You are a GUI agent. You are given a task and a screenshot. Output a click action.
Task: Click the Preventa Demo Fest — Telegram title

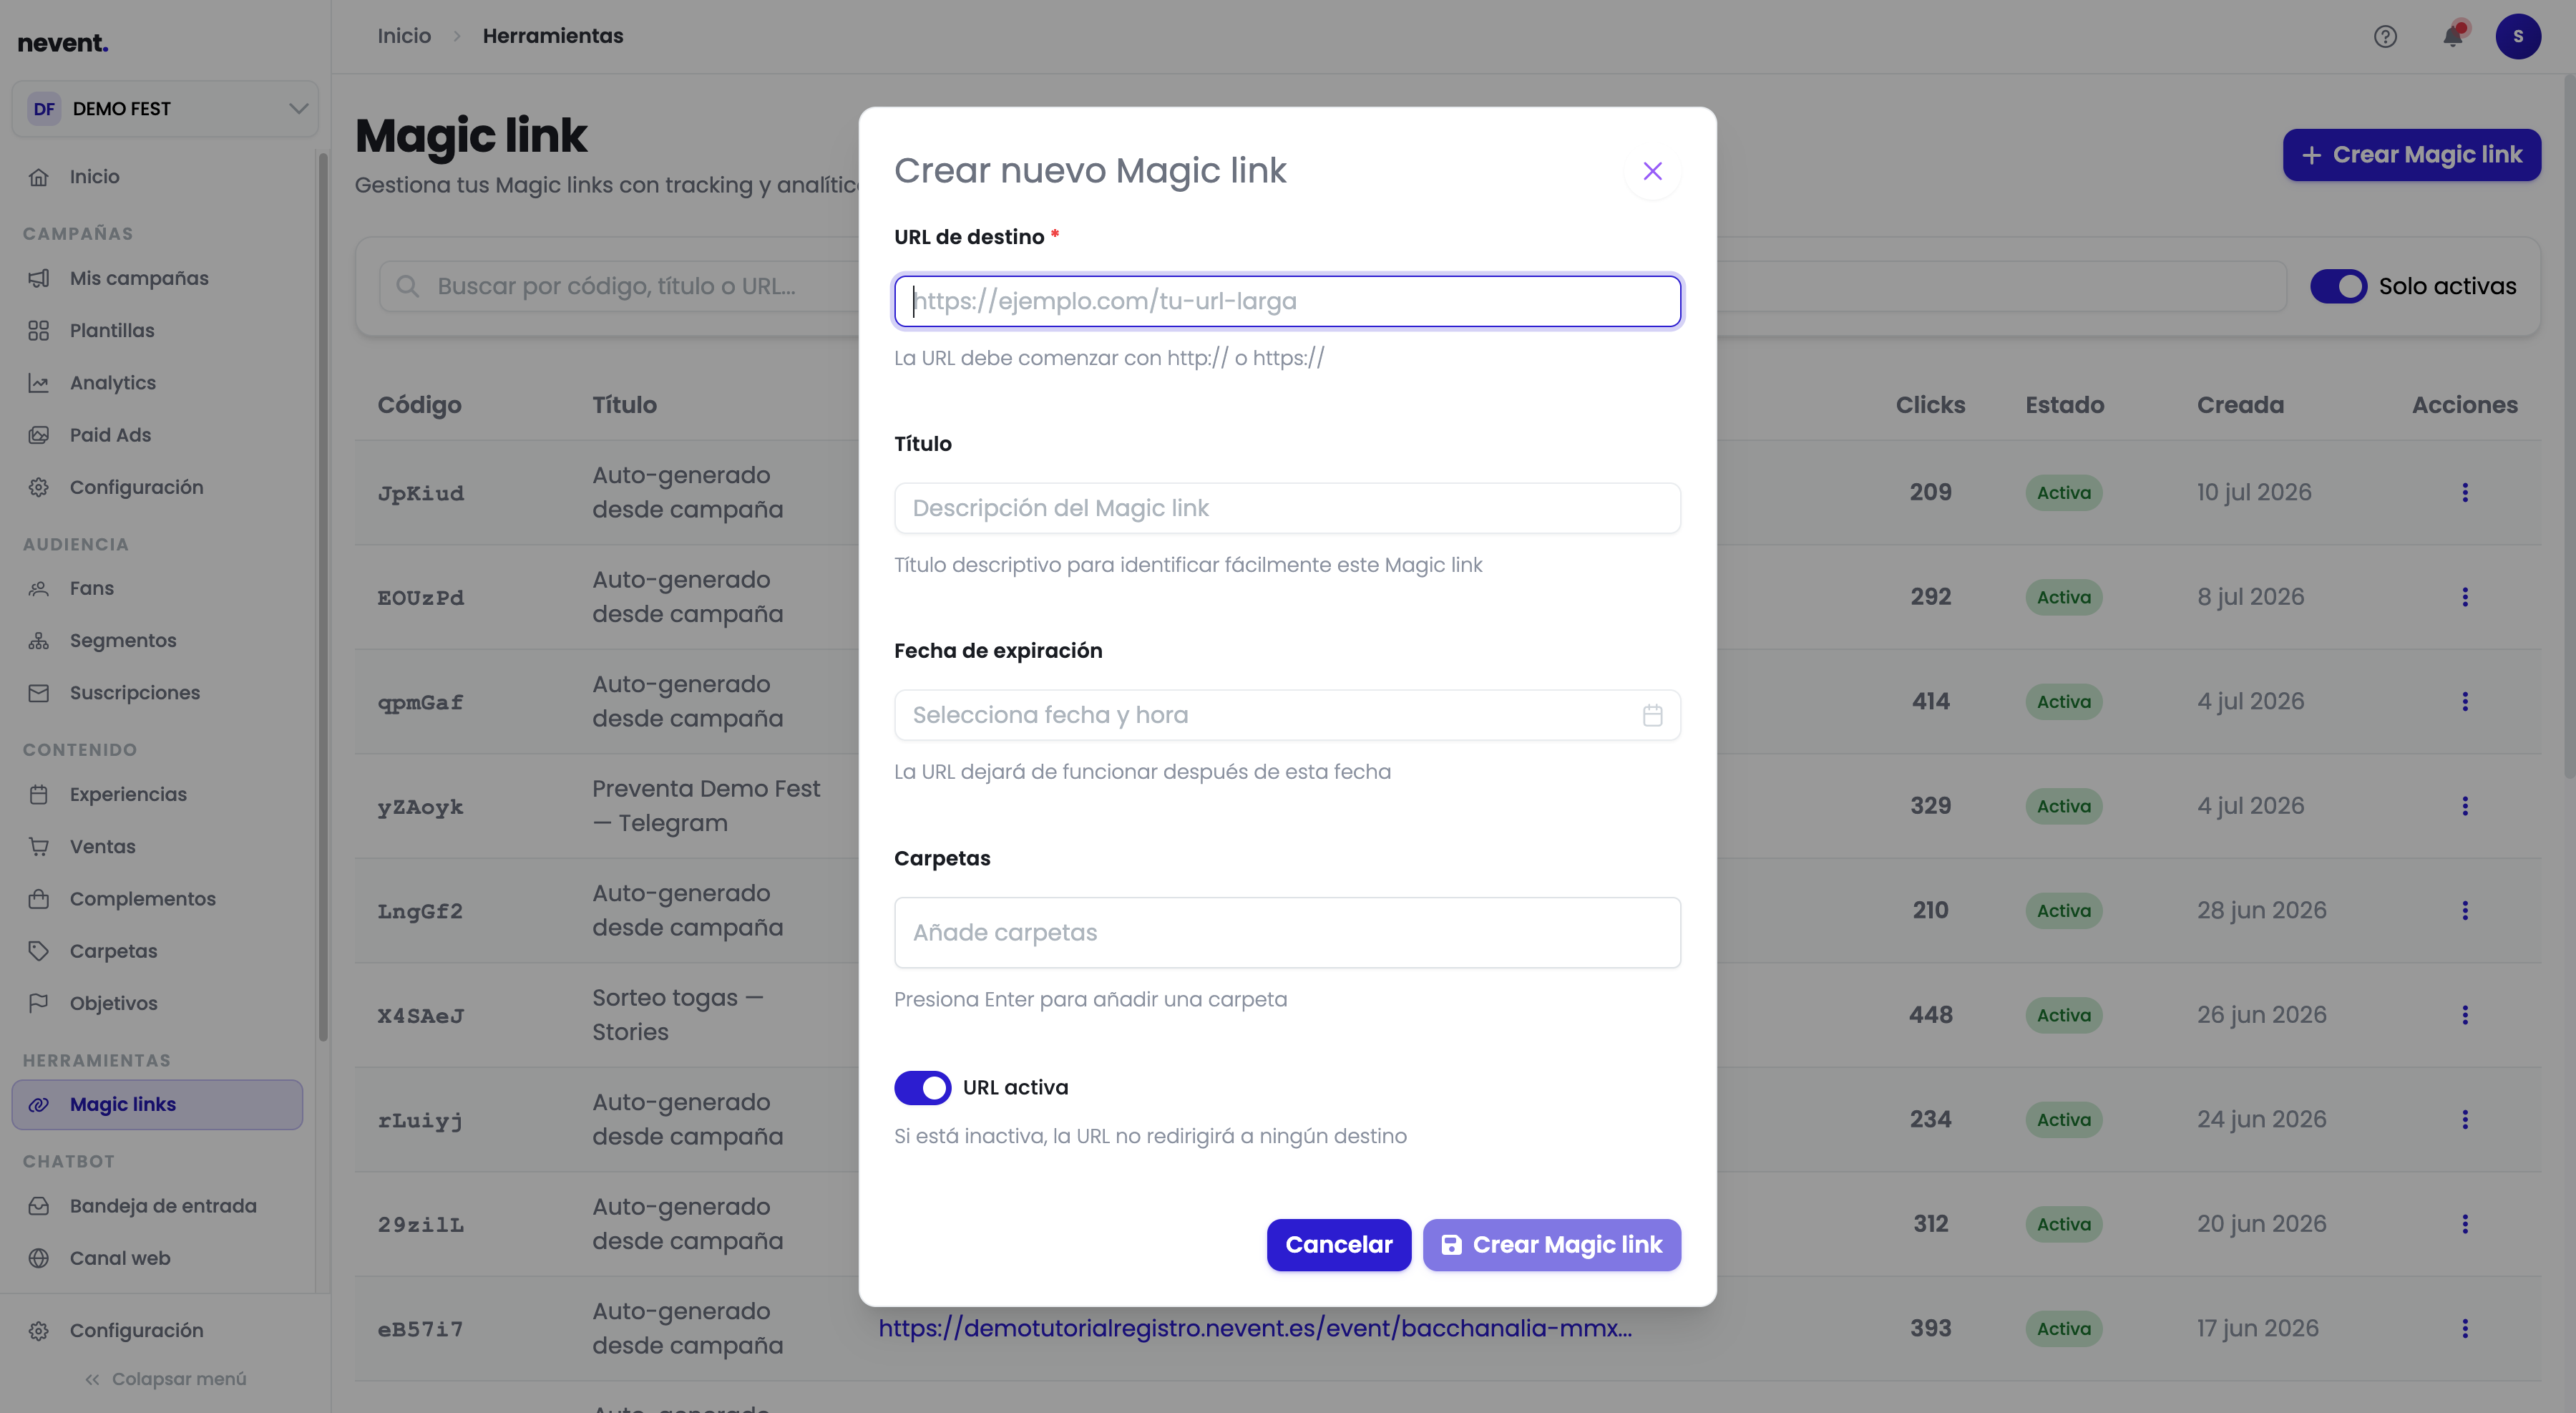(706, 806)
